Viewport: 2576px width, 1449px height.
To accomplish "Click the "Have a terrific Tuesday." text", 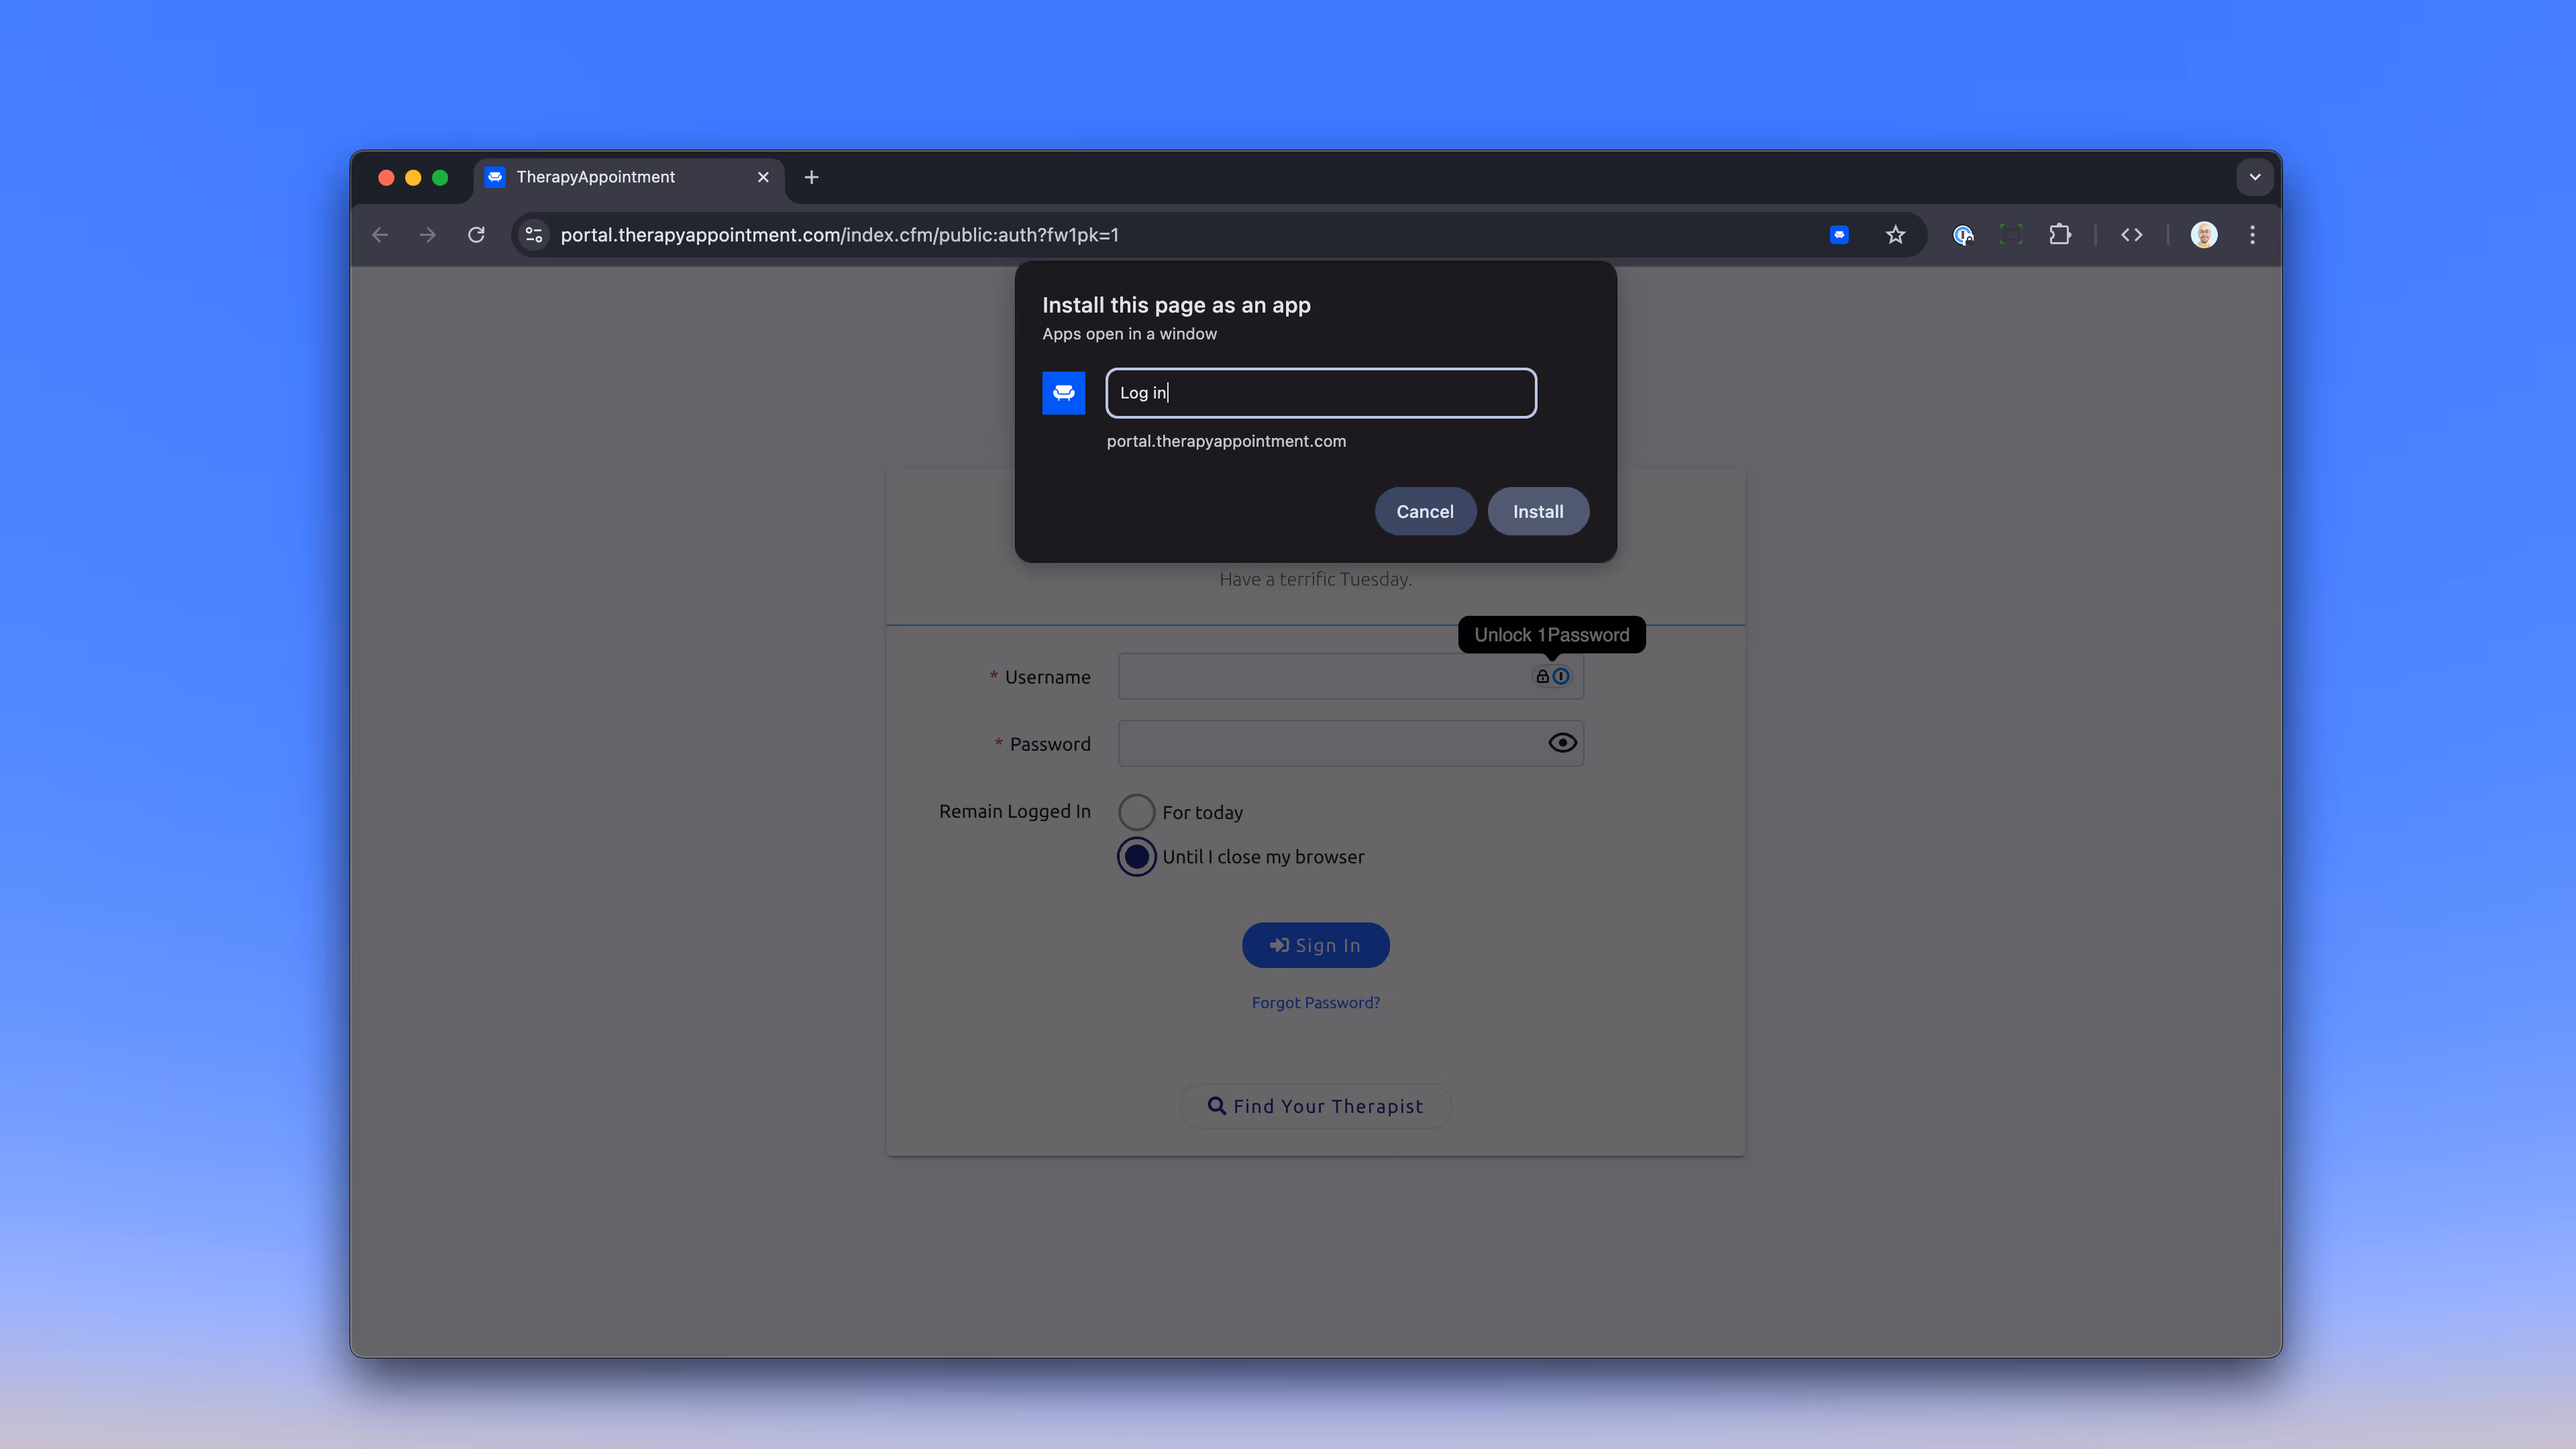I will 1316,579.
